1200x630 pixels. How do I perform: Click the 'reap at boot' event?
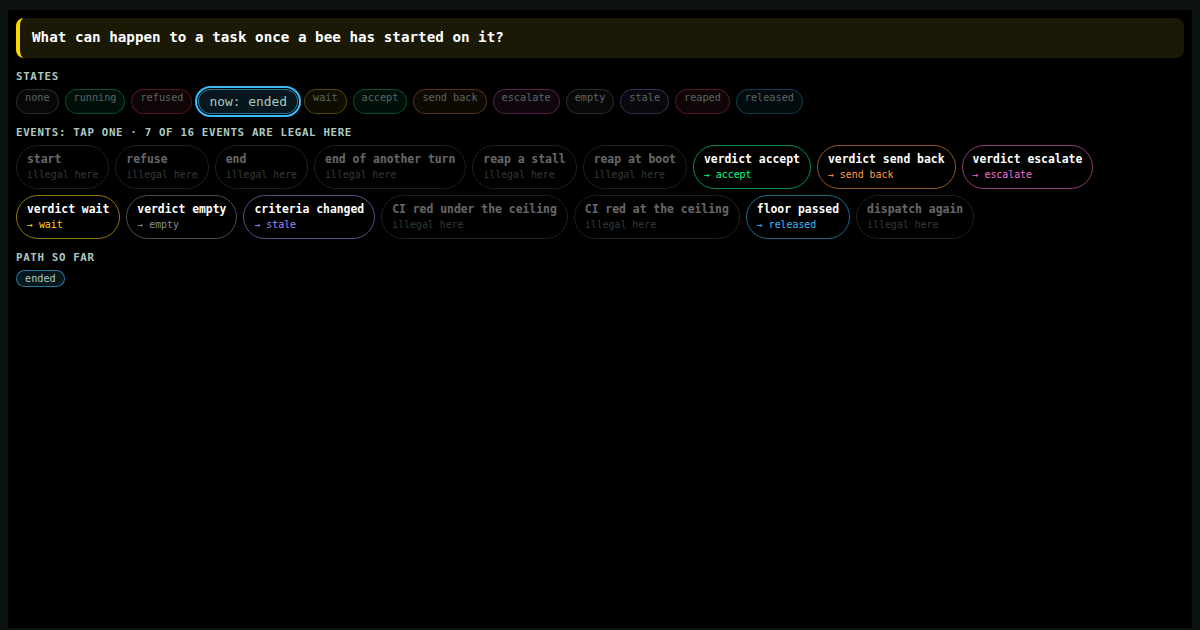[635, 167]
